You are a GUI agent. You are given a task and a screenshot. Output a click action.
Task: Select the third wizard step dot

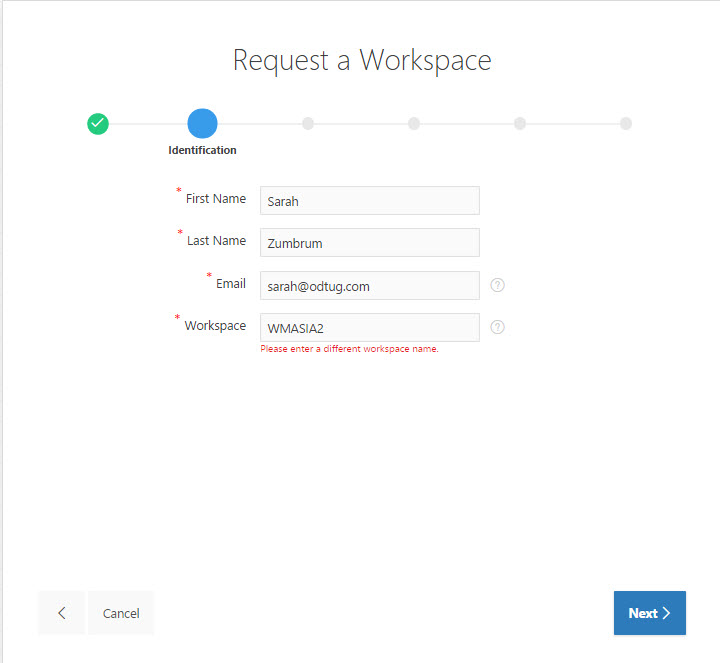pyautogui.click(x=308, y=124)
